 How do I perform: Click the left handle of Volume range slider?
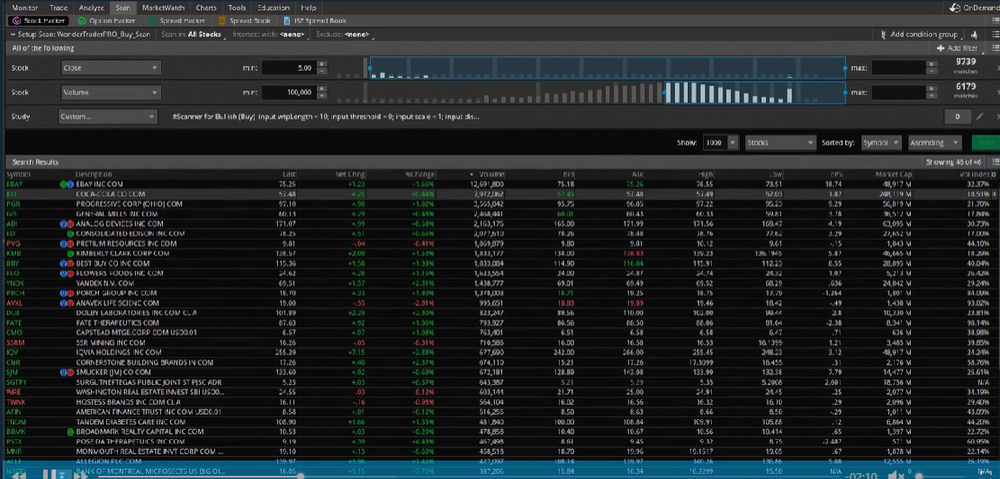click(x=665, y=92)
